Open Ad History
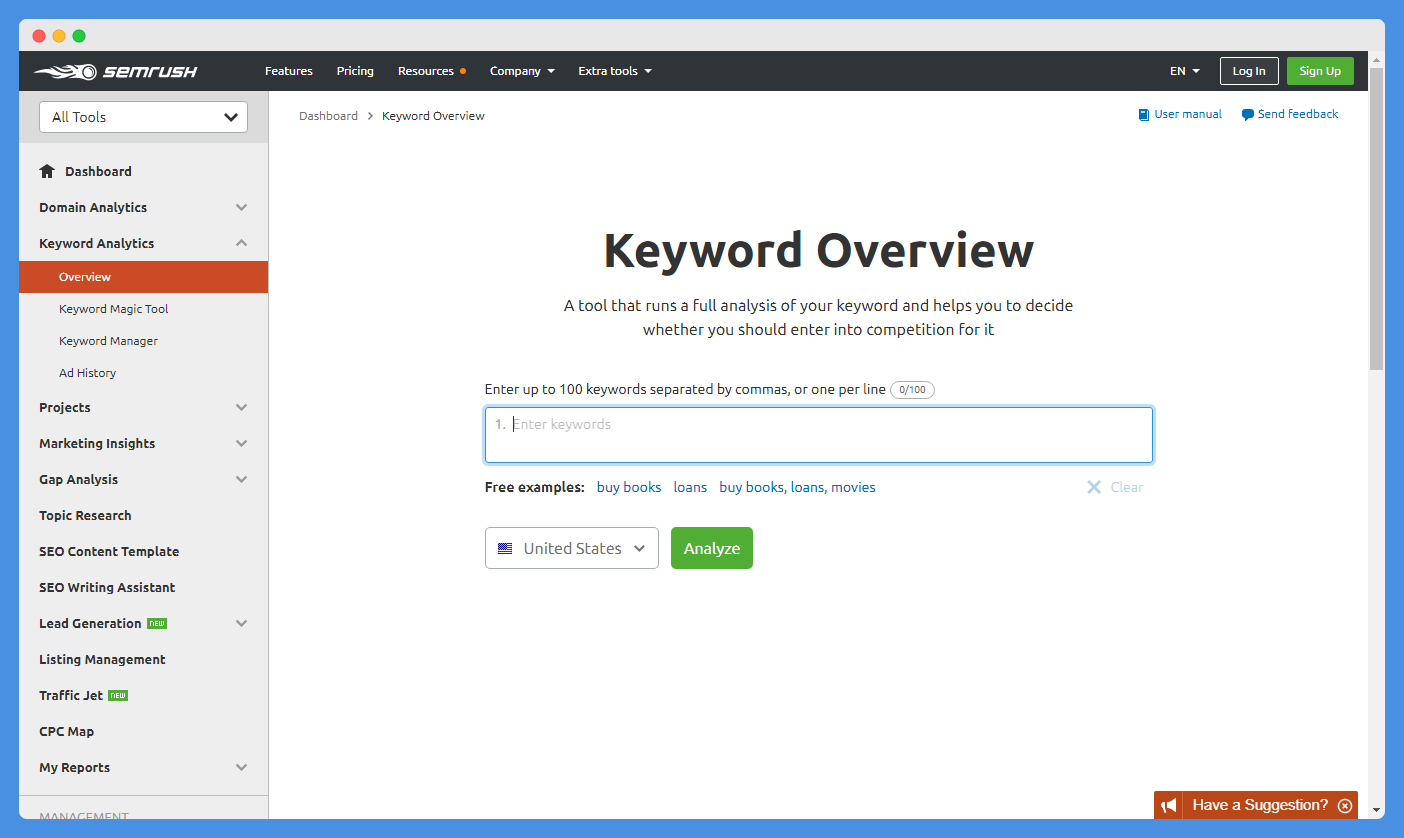The image size is (1404, 838). click(x=87, y=373)
